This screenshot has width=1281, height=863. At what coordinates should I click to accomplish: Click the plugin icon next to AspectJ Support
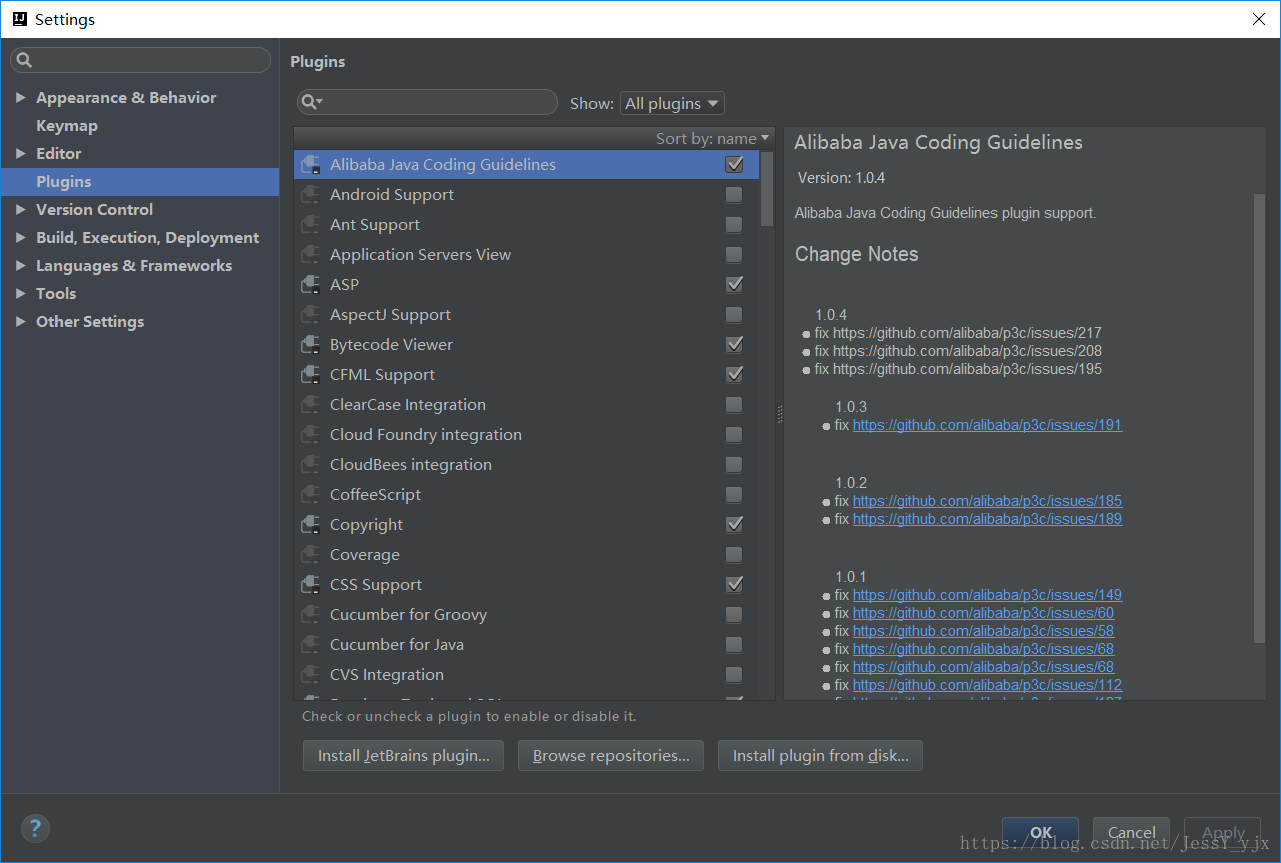[x=311, y=315]
